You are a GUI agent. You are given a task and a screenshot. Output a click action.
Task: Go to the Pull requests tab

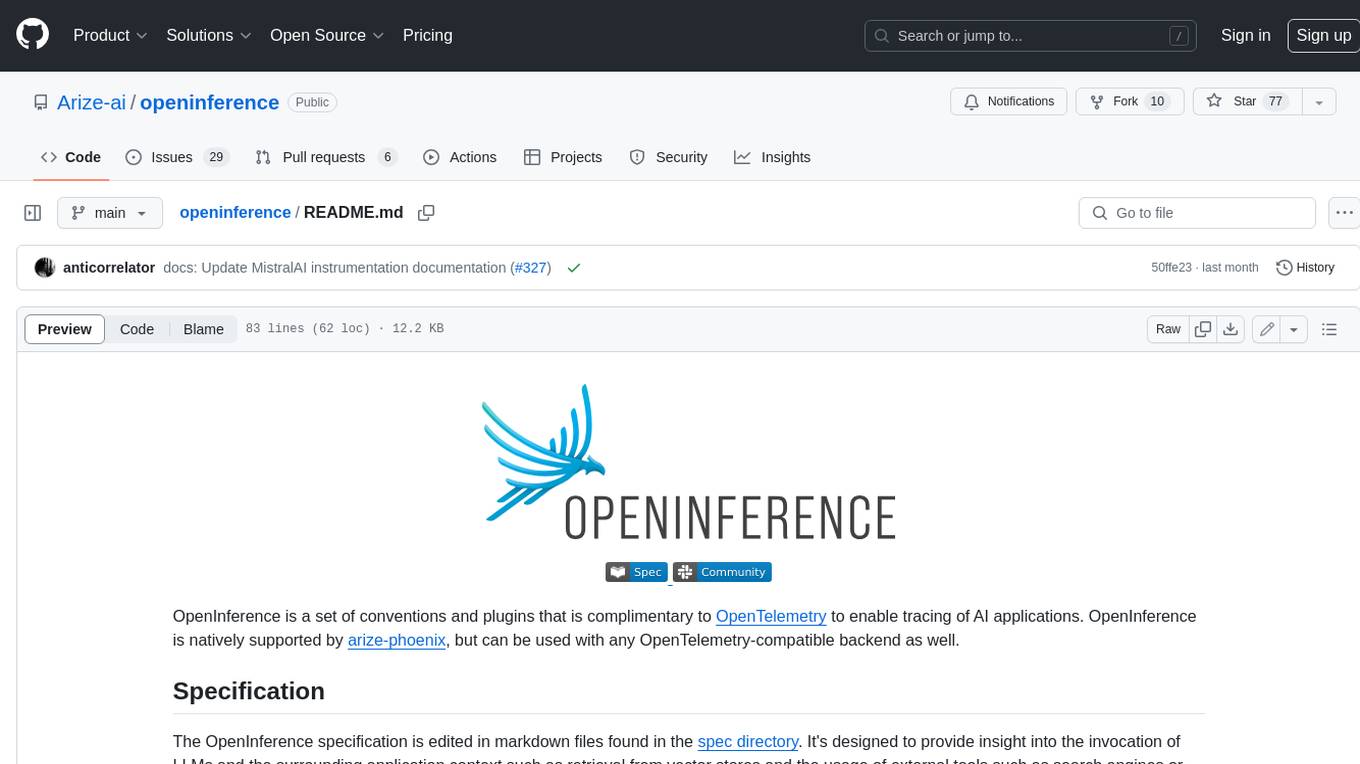[x=325, y=157]
